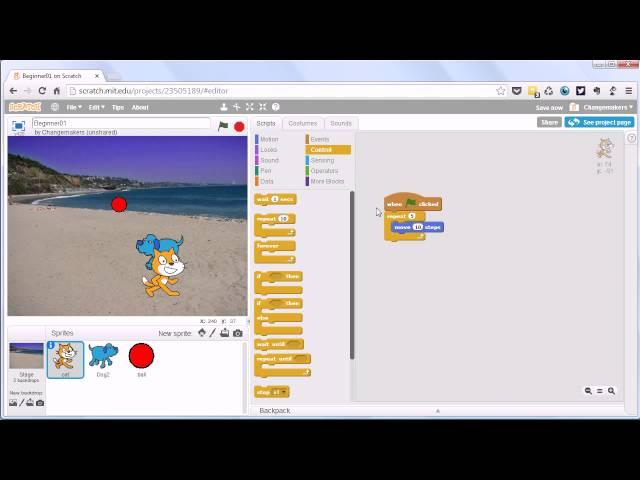Select the Looks blocks category
Image resolution: width=640 pixels, height=480 pixels.
tap(269, 150)
